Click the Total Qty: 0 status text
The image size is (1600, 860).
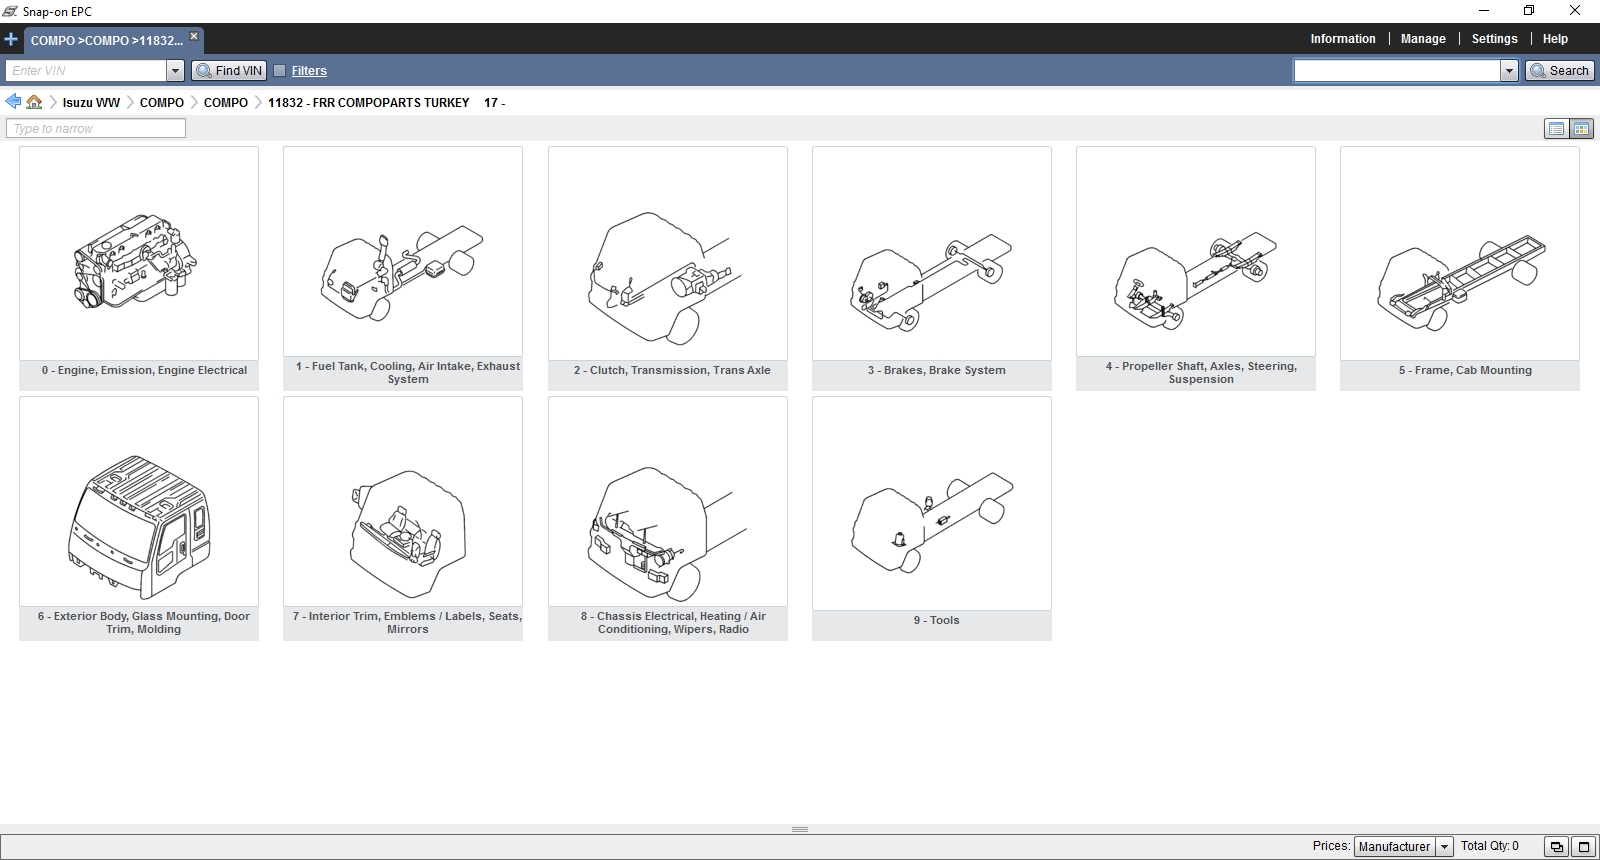click(x=1489, y=846)
